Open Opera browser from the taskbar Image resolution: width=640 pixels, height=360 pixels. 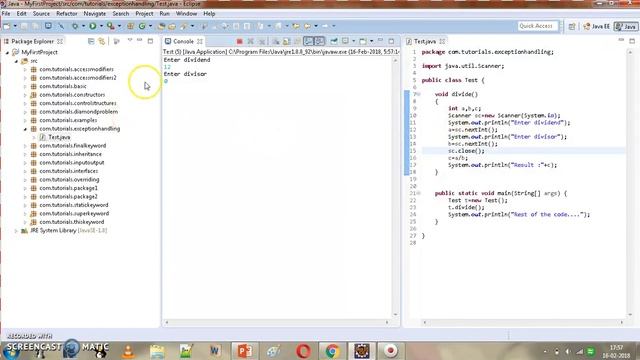pos(303,351)
